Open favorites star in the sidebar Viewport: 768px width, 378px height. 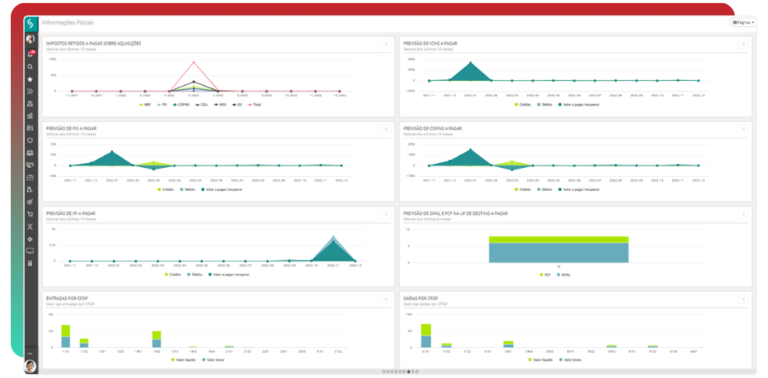click(30, 79)
